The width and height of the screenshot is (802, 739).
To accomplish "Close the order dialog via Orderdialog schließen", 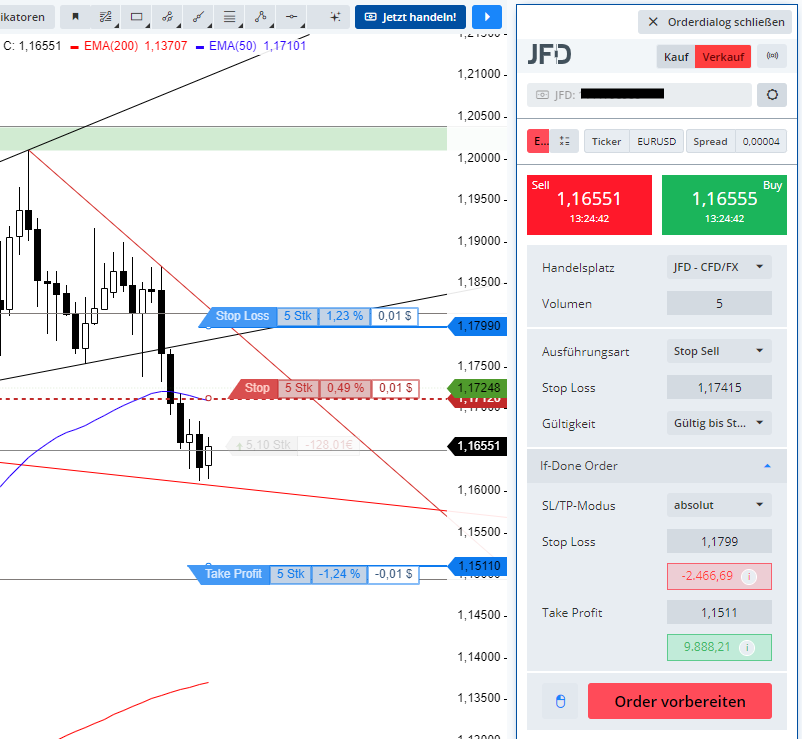I will tap(715, 22).
